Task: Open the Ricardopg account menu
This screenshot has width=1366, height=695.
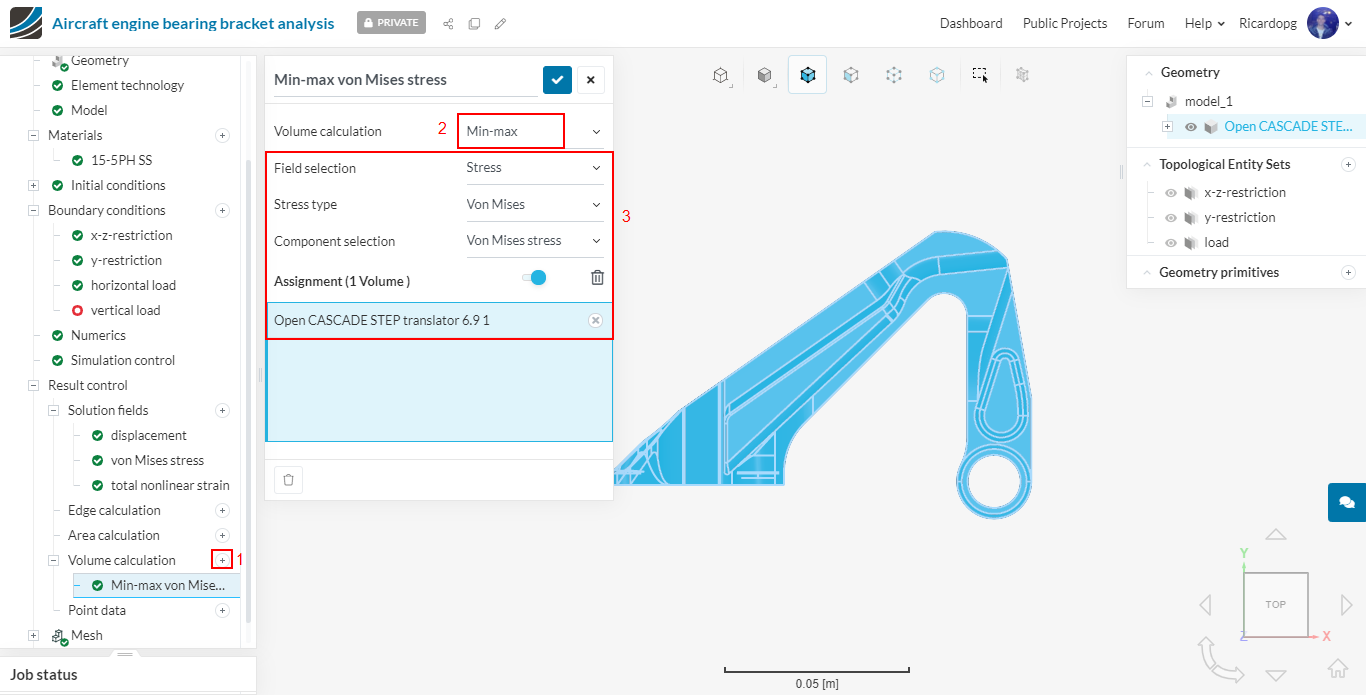Action: (x=1269, y=23)
